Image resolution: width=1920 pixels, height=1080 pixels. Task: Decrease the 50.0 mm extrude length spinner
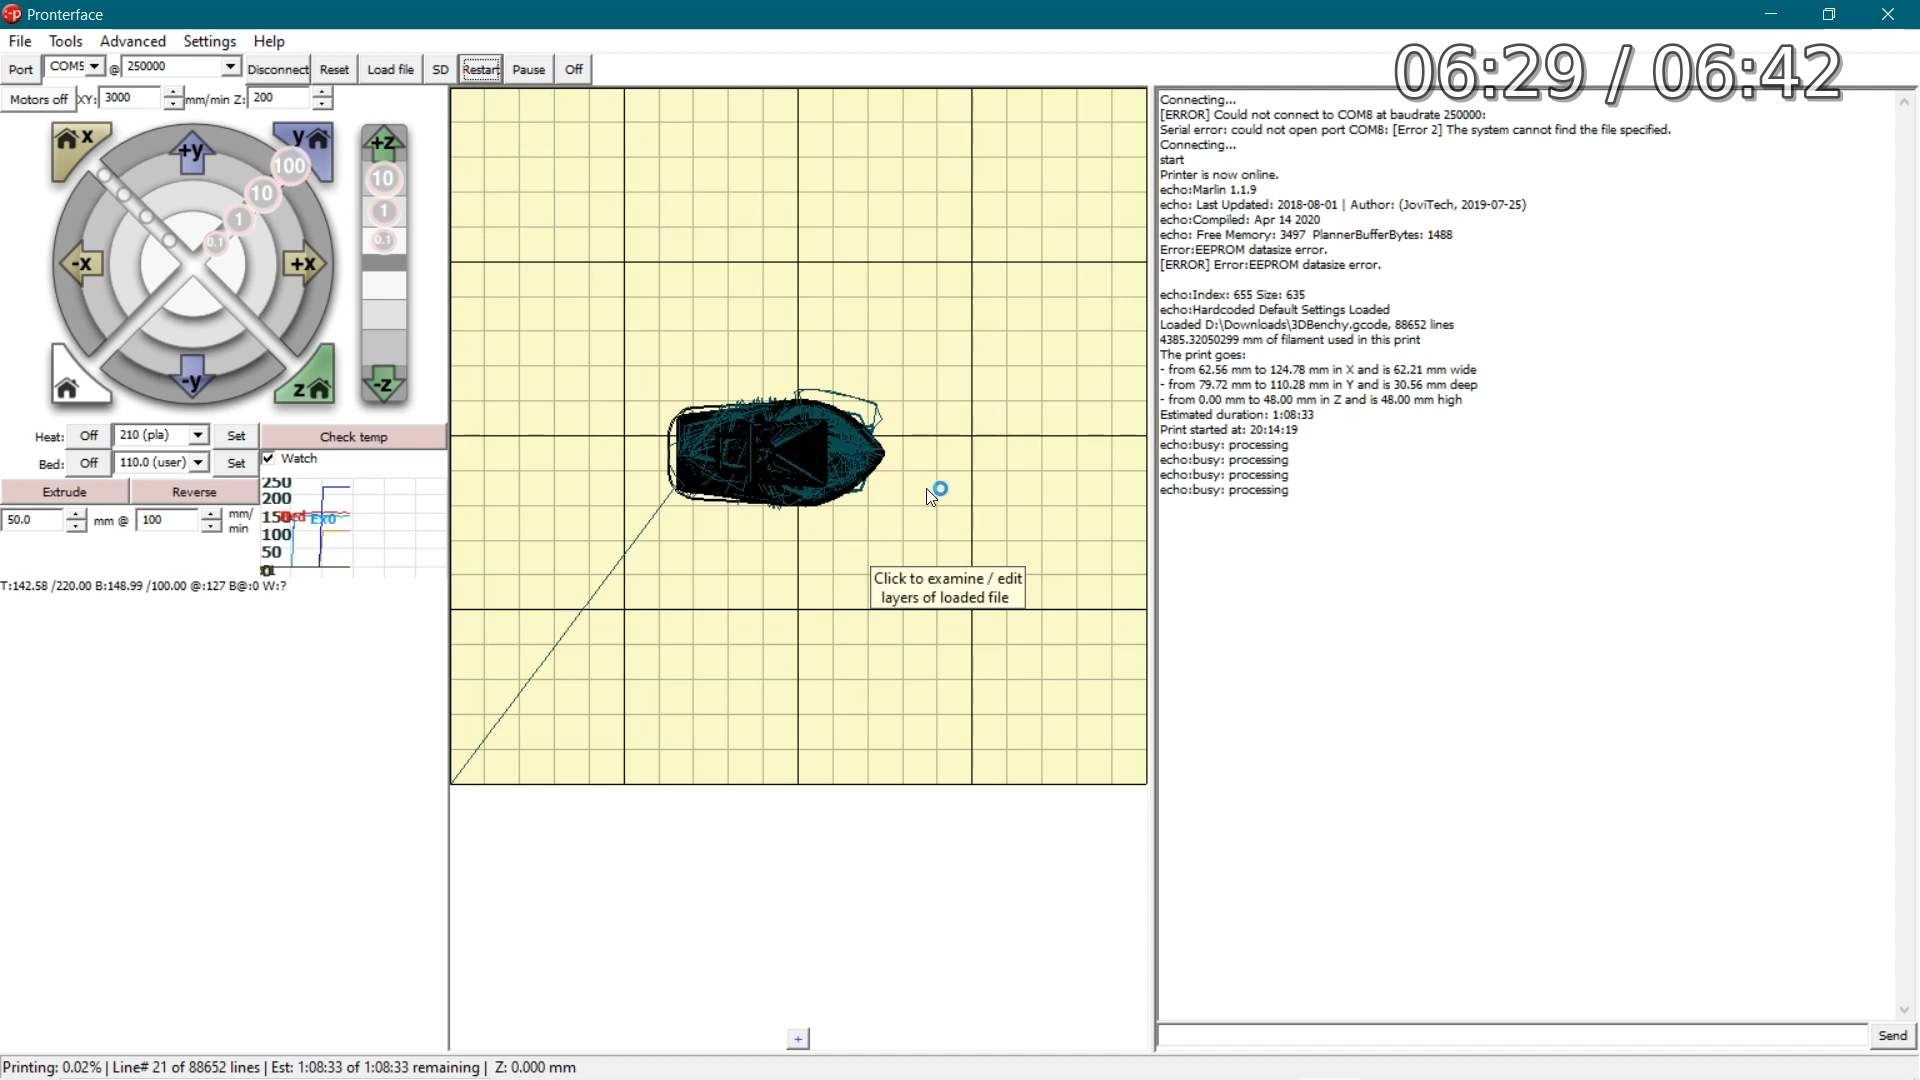76,526
